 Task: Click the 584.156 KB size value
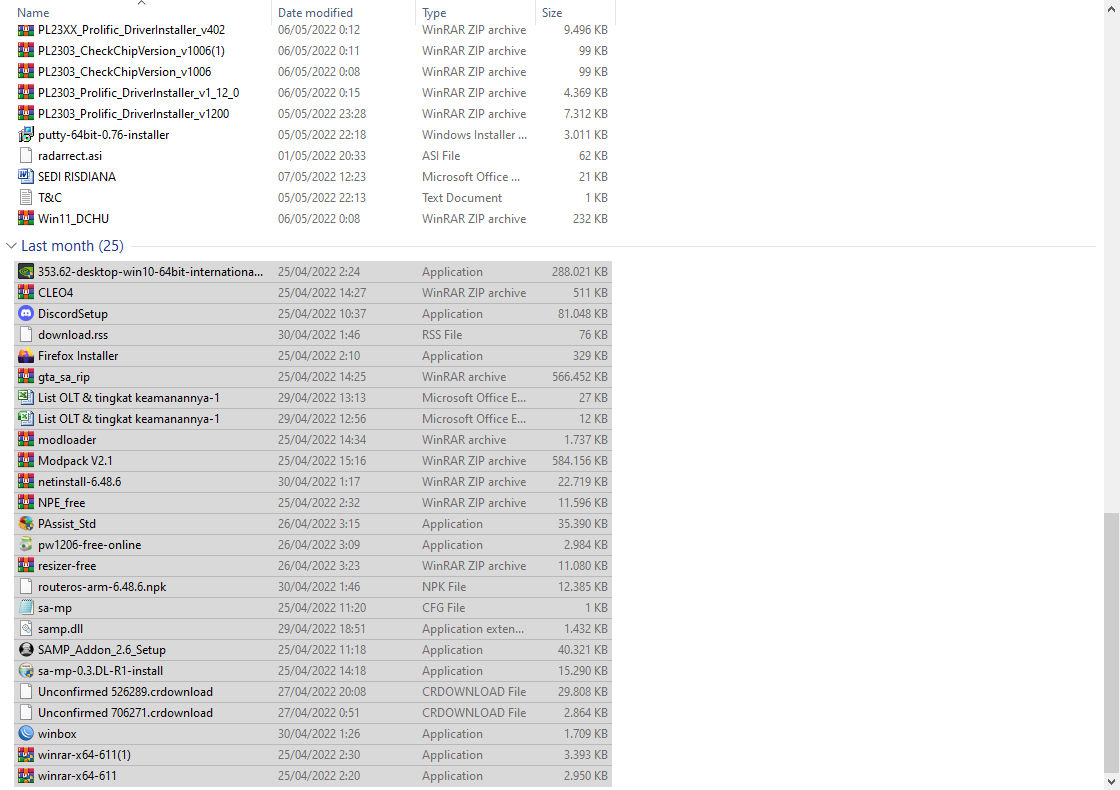click(579, 461)
